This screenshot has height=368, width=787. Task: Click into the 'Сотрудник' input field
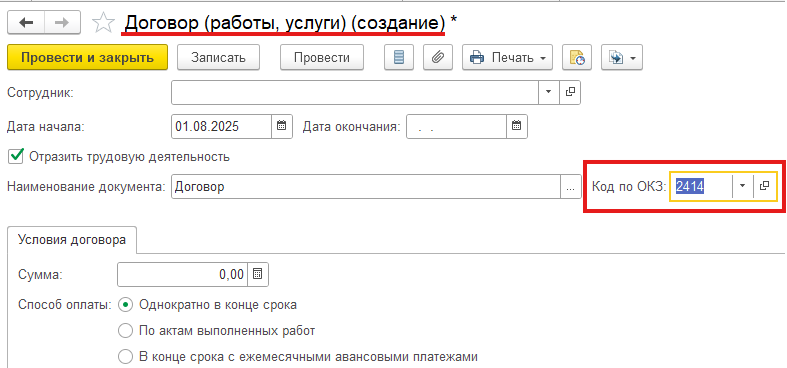(355, 92)
